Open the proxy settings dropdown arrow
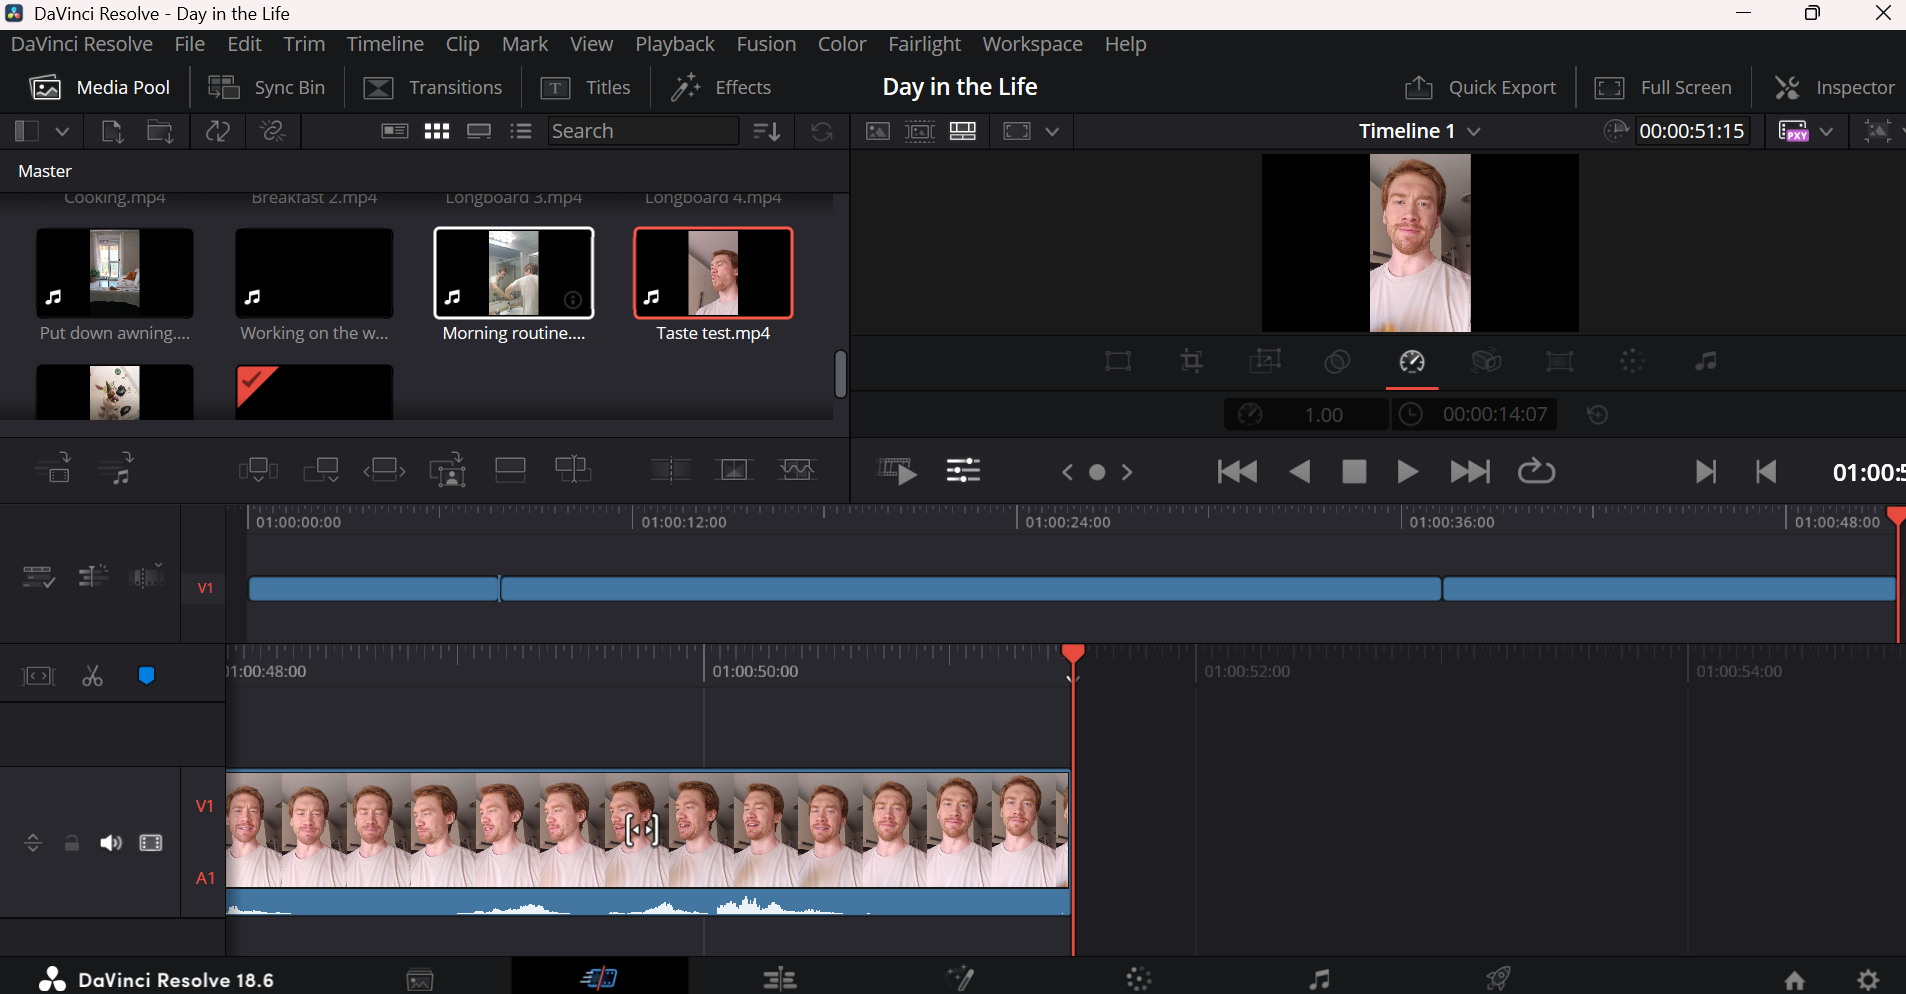Screen dimensions: 1906x994 tap(1827, 132)
